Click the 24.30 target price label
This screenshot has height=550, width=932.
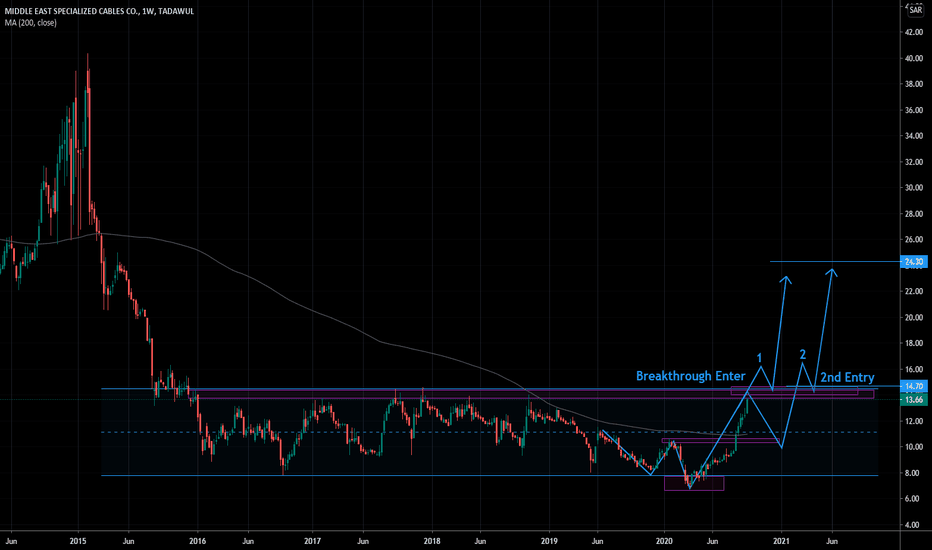914,262
